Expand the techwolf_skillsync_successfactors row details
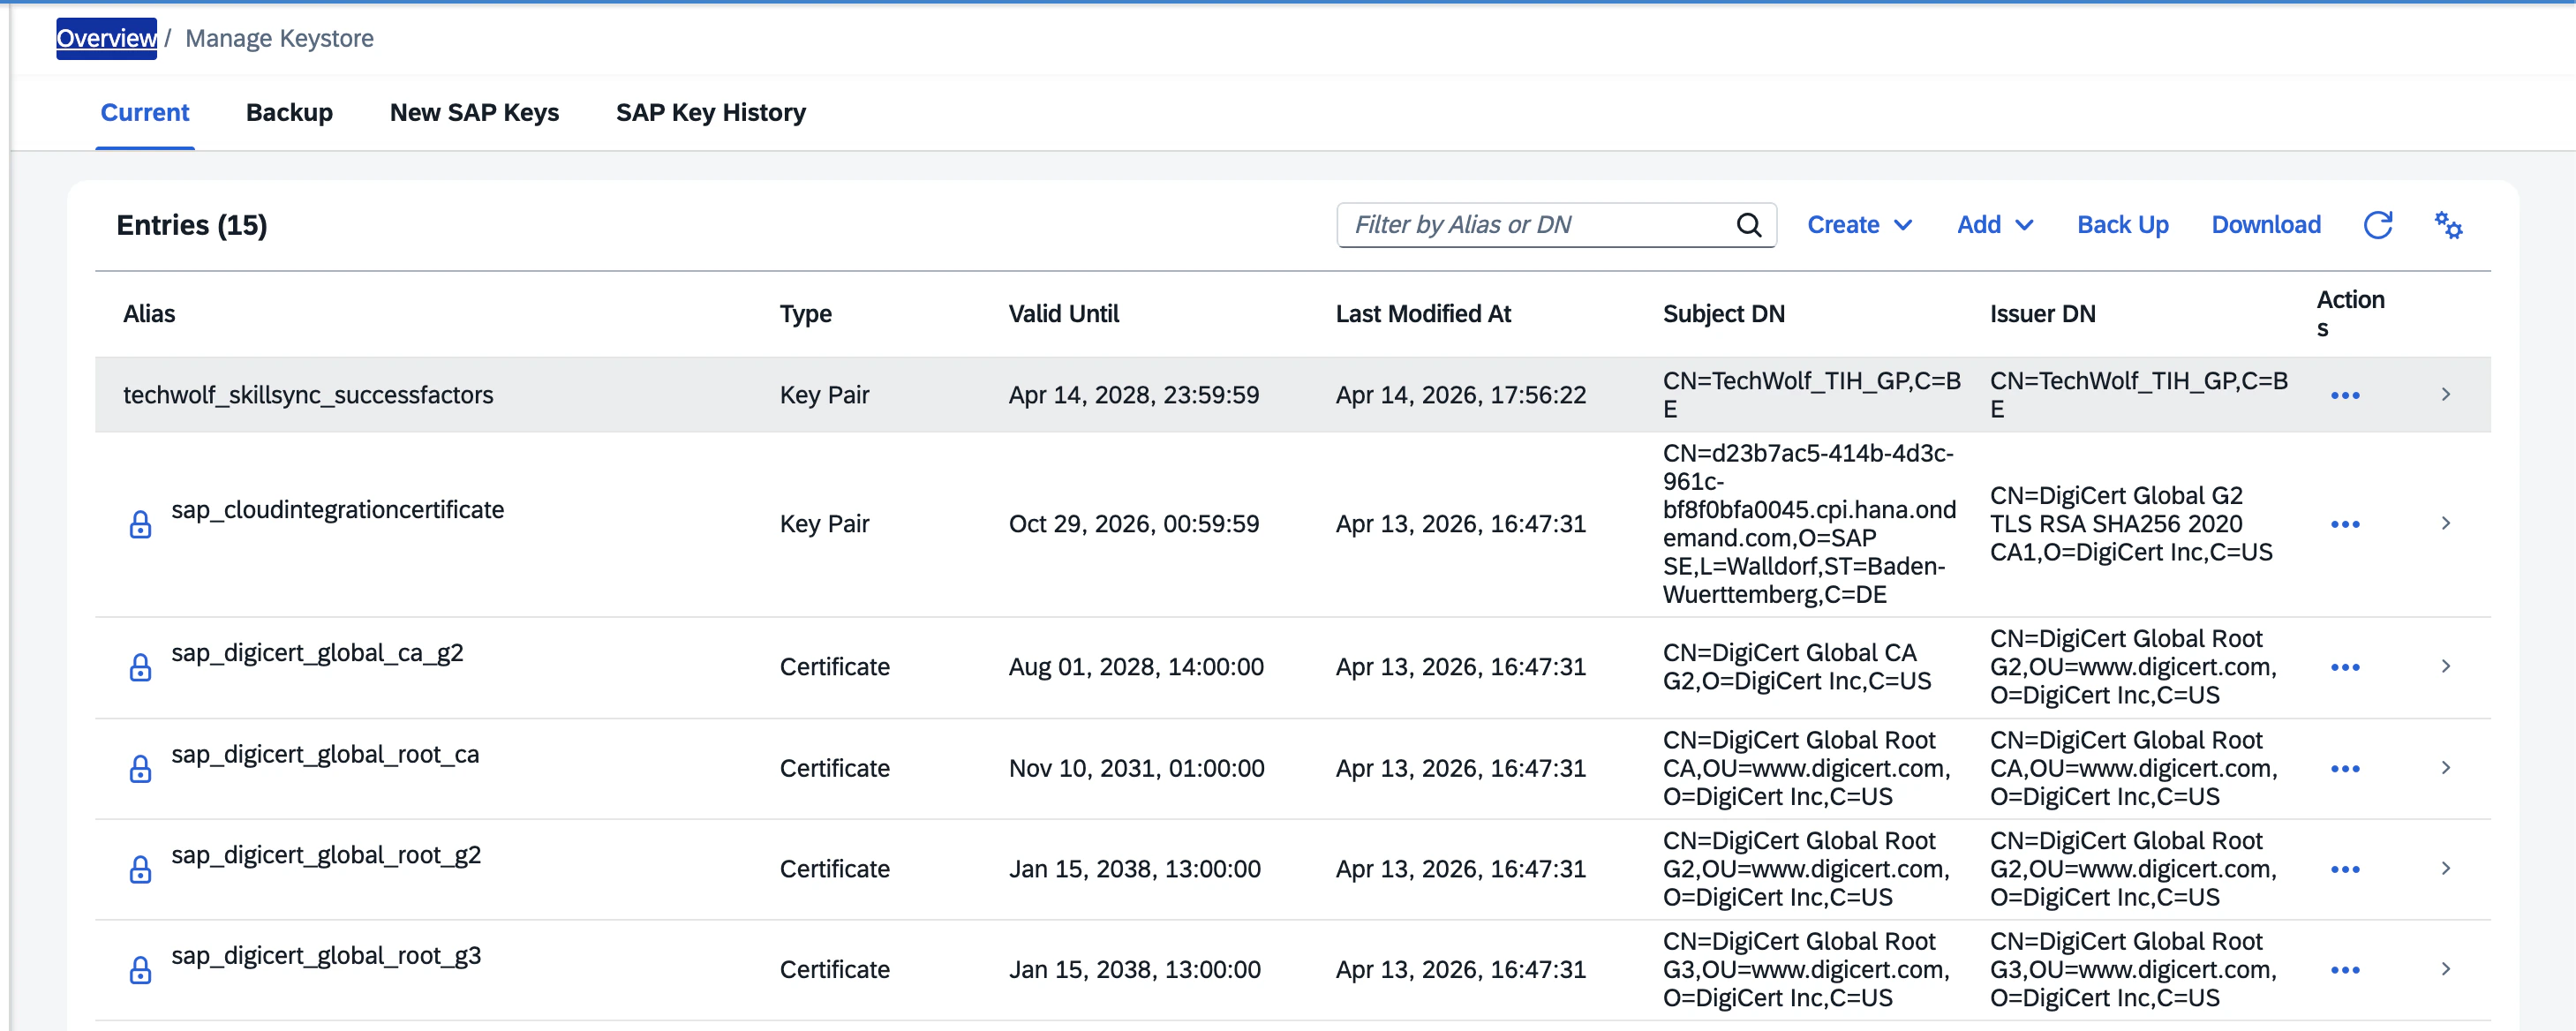This screenshot has width=2576, height=1031. point(2446,394)
